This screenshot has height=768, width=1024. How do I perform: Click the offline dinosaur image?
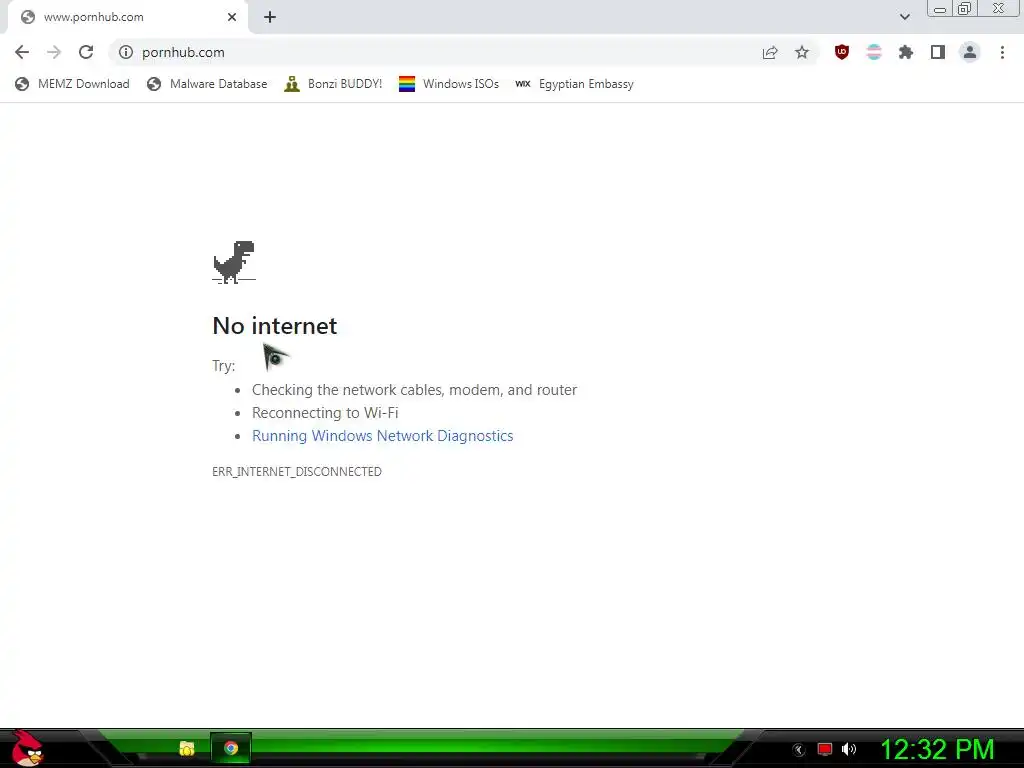click(234, 262)
